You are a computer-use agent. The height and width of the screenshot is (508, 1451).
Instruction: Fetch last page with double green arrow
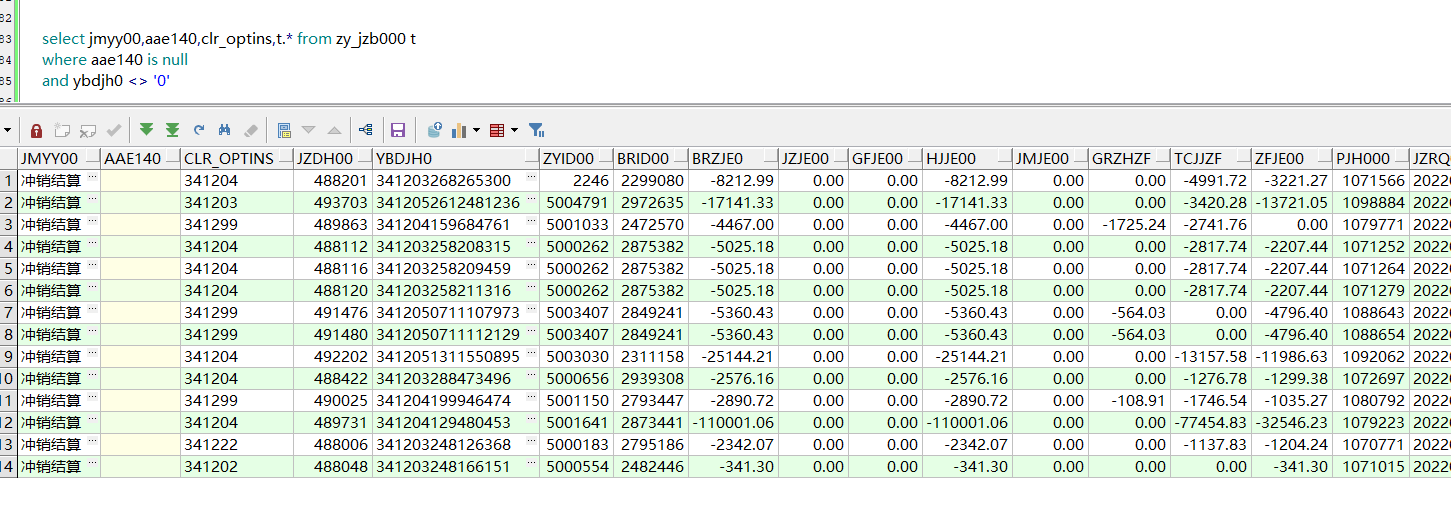(172, 130)
